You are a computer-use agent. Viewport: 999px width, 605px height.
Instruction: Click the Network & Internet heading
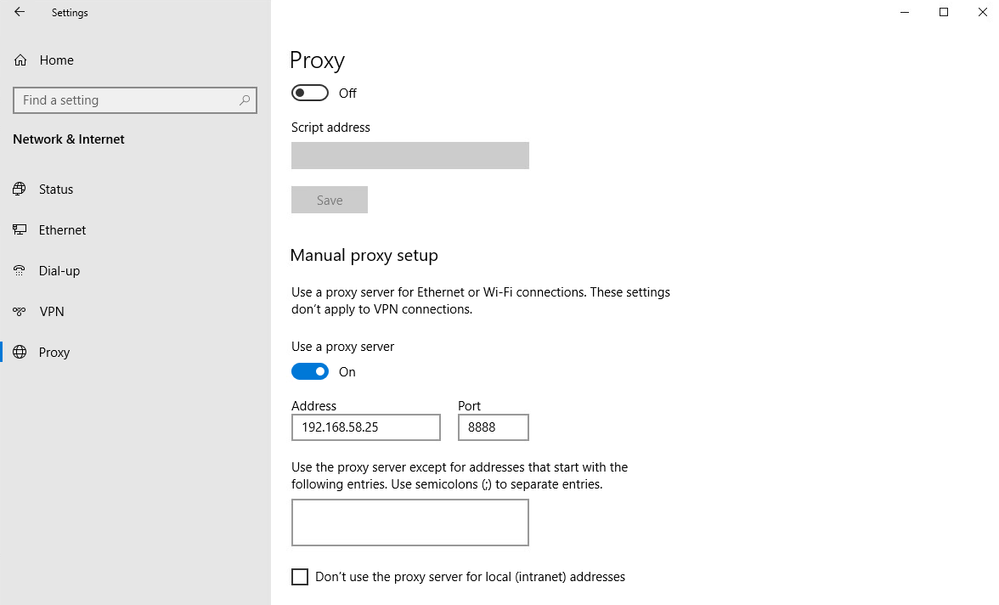(69, 139)
